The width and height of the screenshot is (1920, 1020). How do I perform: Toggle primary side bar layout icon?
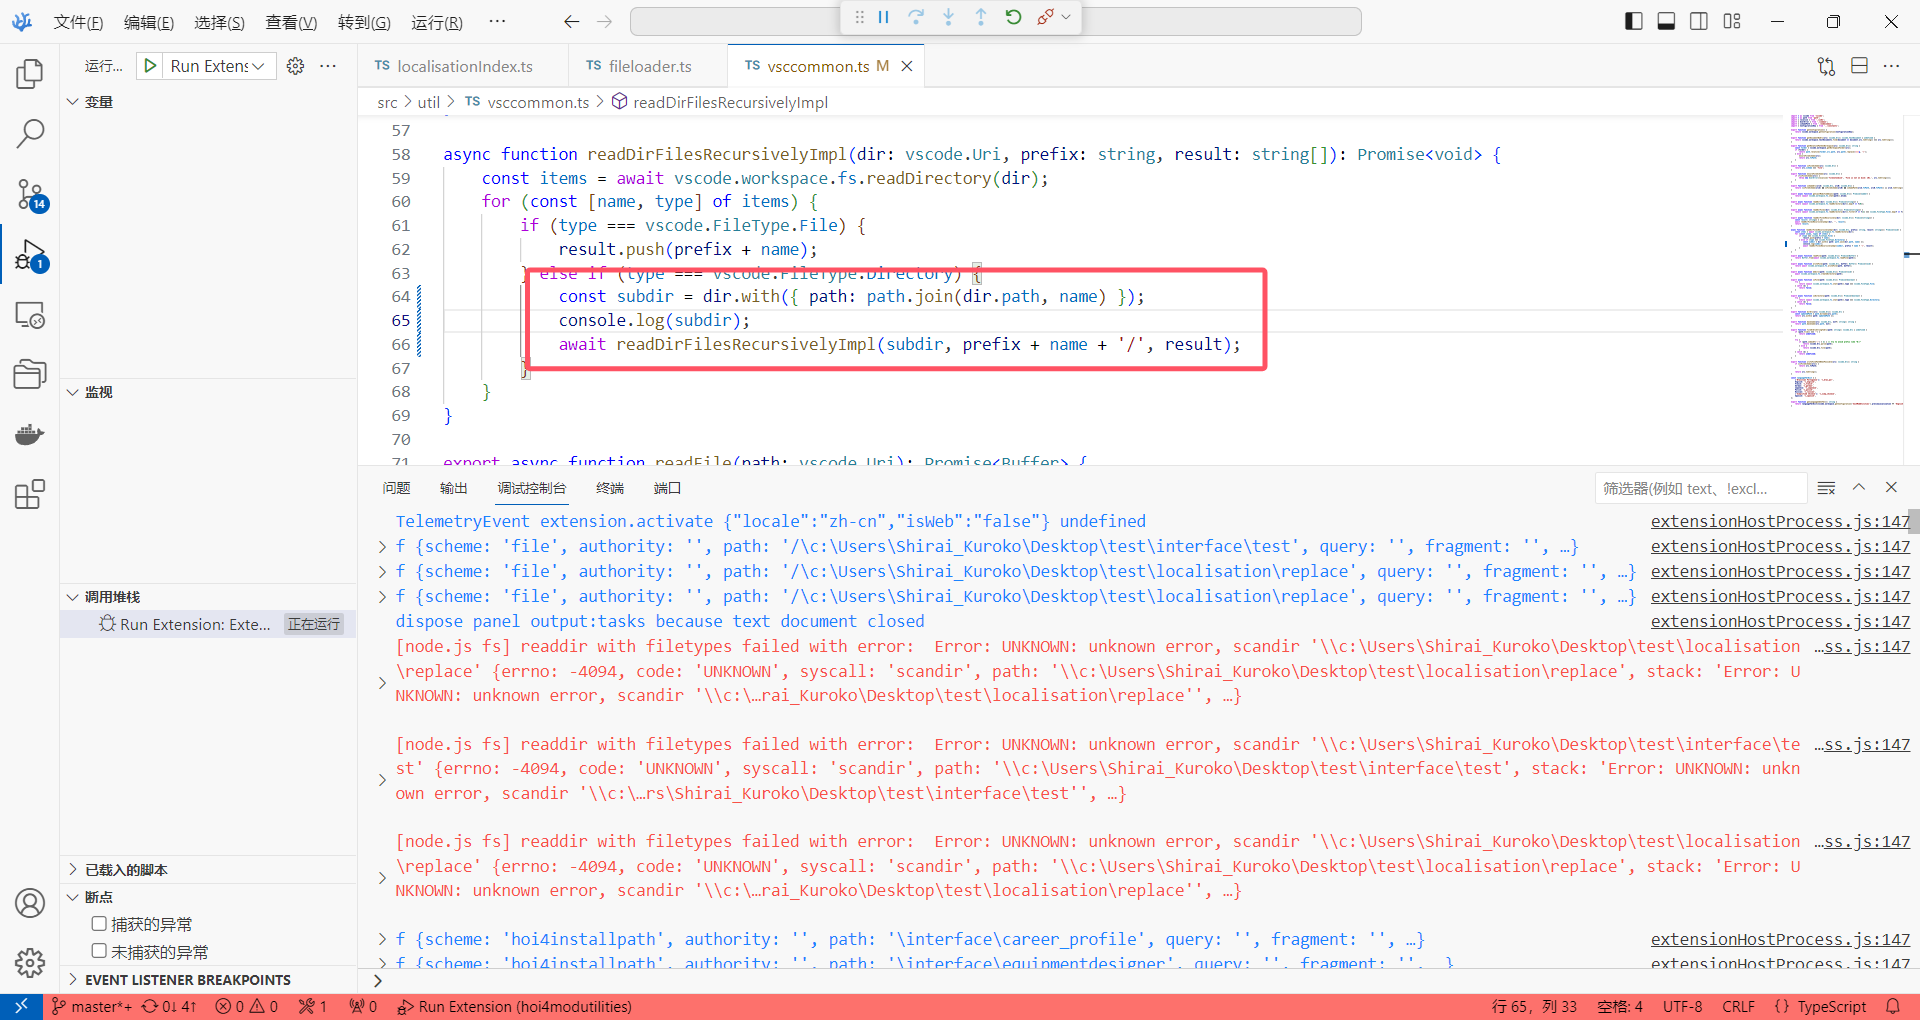point(1634,21)
